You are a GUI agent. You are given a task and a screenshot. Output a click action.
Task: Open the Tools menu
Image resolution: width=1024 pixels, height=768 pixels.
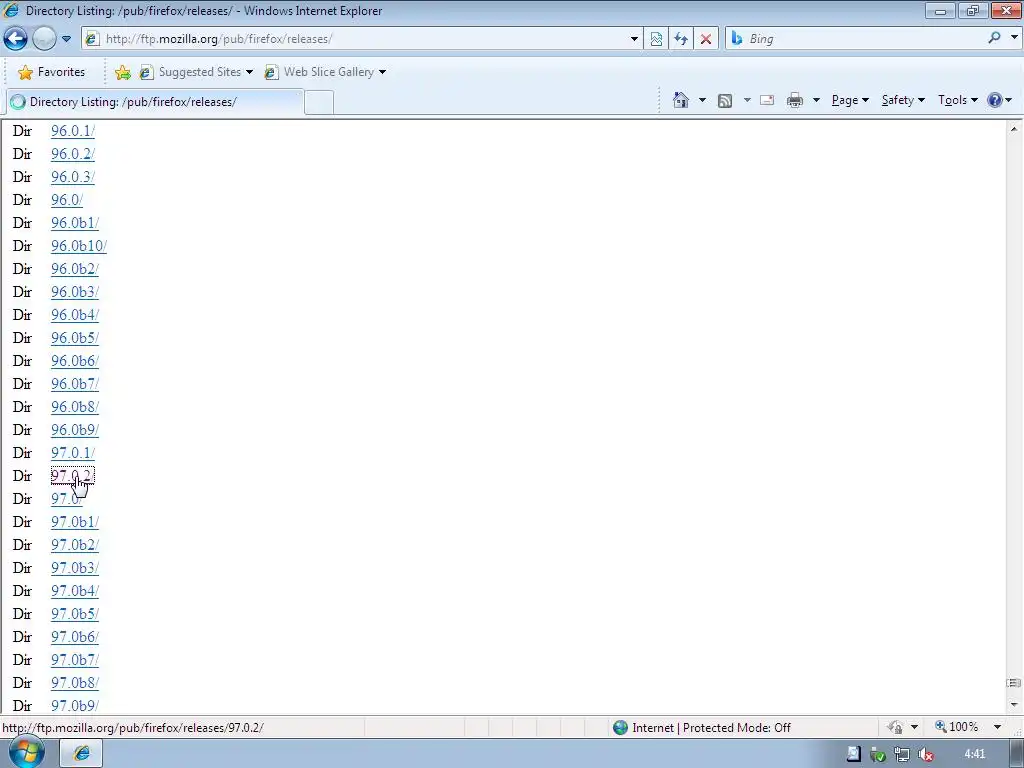pos(957,100)
